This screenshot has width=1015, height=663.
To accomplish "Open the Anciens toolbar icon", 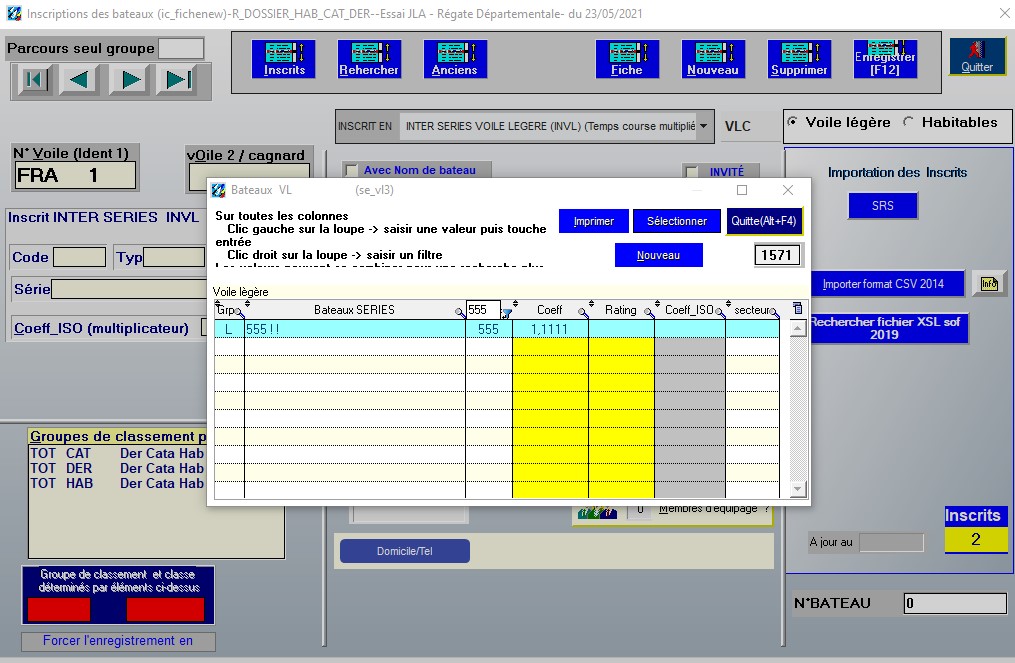I will click(454, 59).
